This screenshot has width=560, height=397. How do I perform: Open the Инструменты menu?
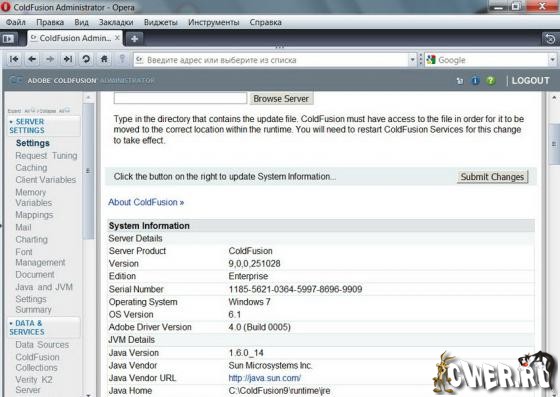pyautogui.click(x=214, y=22)
